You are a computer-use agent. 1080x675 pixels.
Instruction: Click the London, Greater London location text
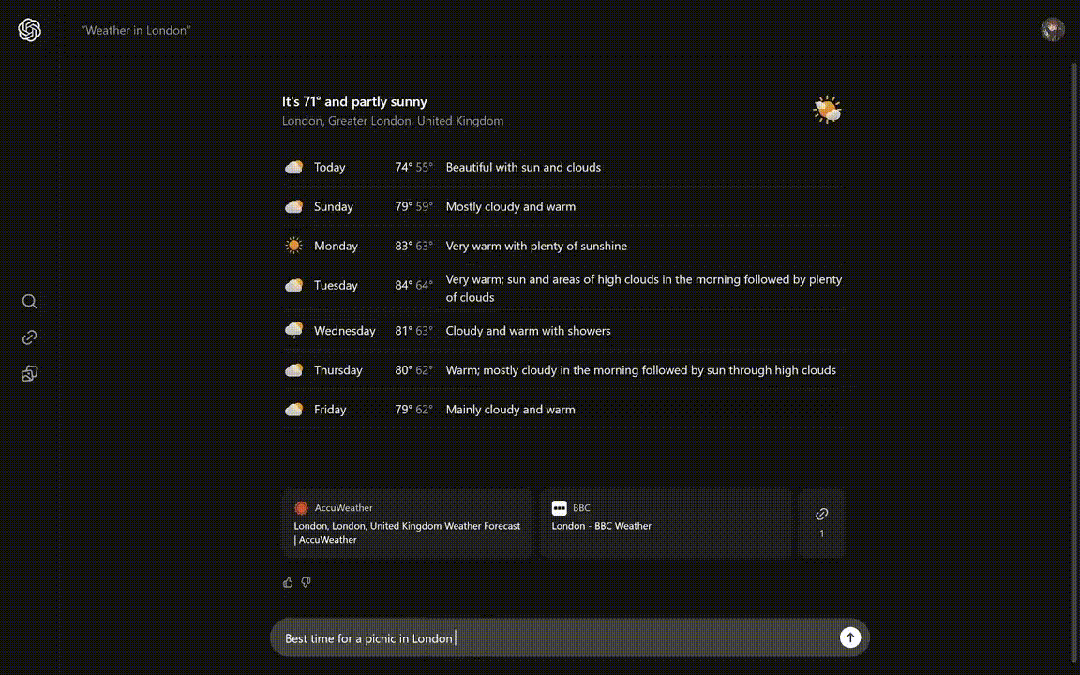[392, 121]
